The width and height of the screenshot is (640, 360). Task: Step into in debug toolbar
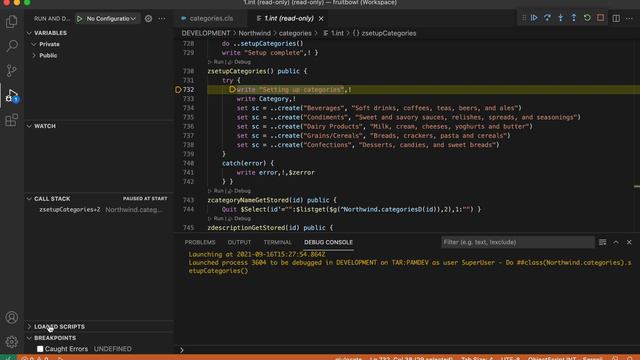pyautogui.click(x=560, y=18)
